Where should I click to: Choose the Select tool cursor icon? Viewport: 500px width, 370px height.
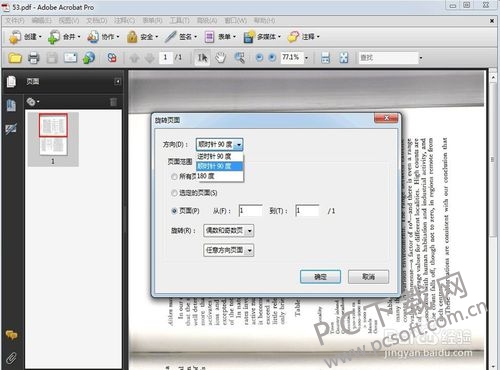202,58
